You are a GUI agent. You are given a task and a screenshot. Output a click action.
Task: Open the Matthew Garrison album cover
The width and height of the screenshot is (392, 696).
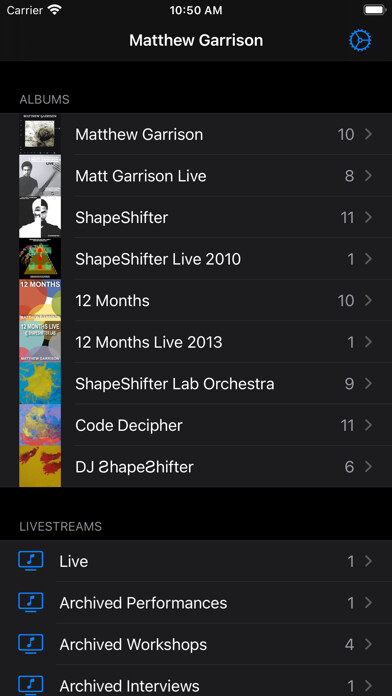point(40,134)
